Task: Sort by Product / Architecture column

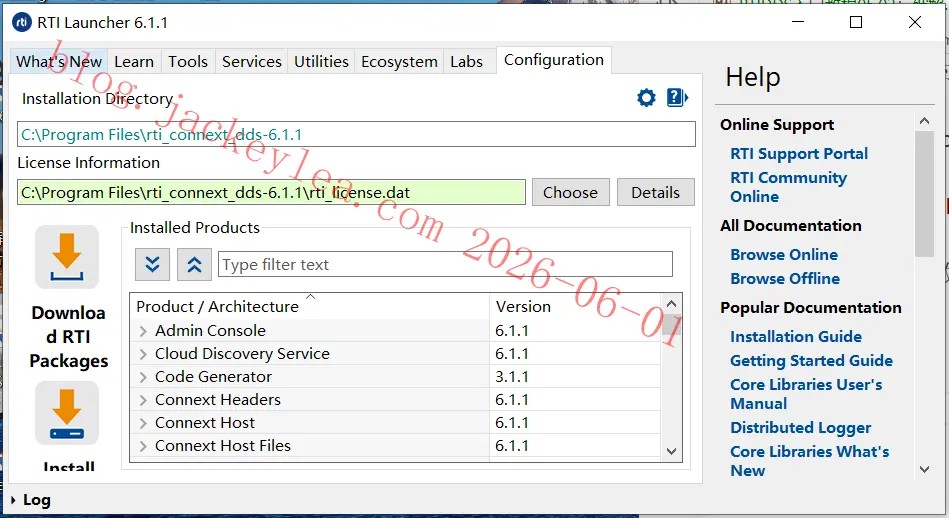Action: click(x=310, y=306)
